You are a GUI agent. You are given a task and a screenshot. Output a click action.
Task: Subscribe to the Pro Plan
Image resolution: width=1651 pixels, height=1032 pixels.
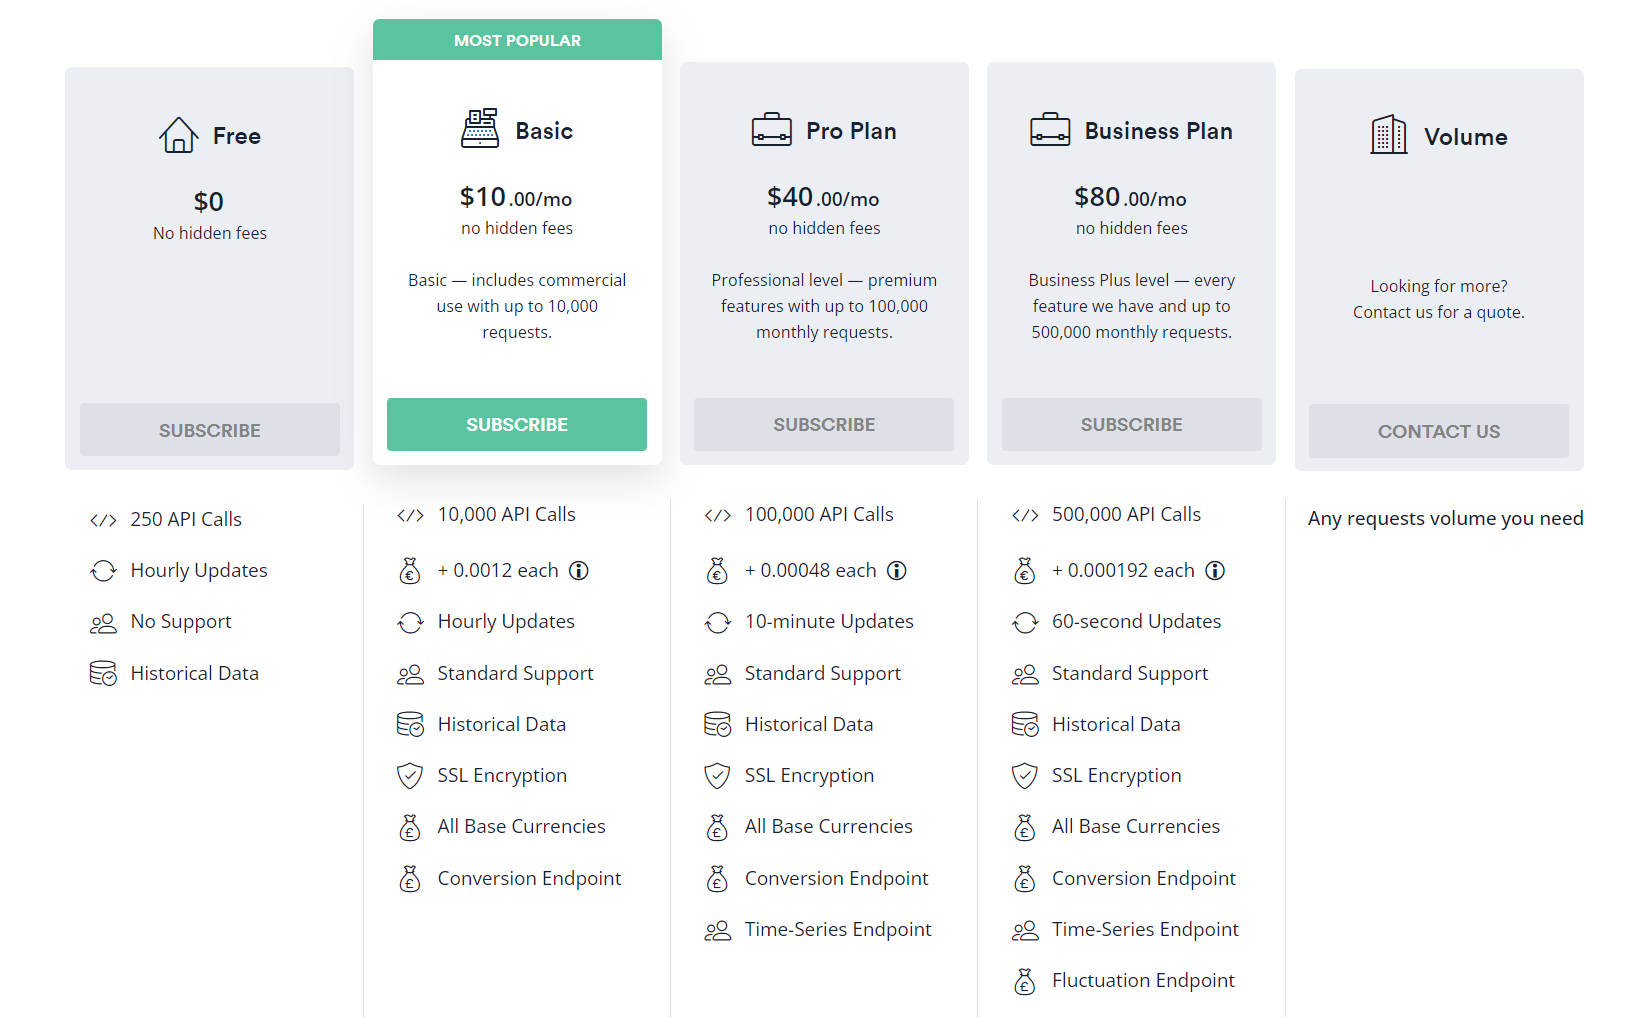click(823, 424)
